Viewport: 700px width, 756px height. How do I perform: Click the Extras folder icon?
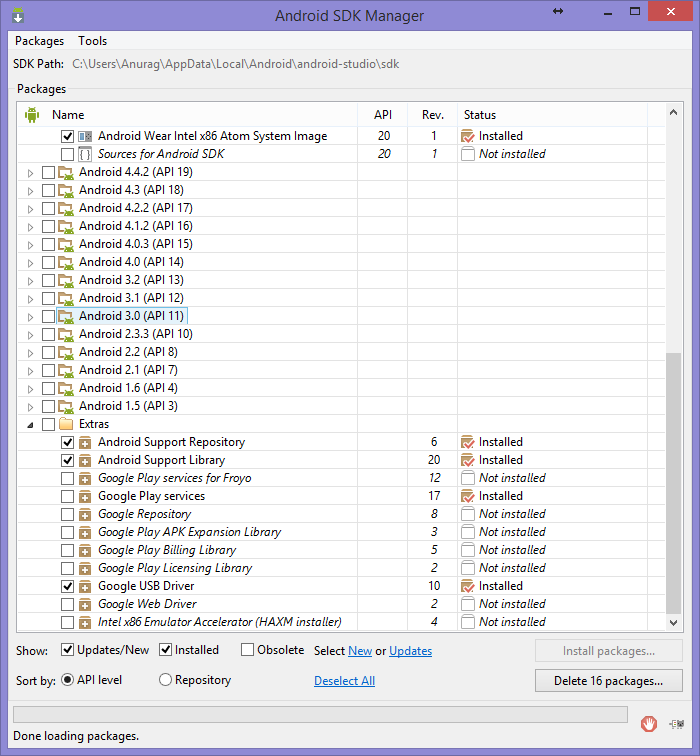66,424
